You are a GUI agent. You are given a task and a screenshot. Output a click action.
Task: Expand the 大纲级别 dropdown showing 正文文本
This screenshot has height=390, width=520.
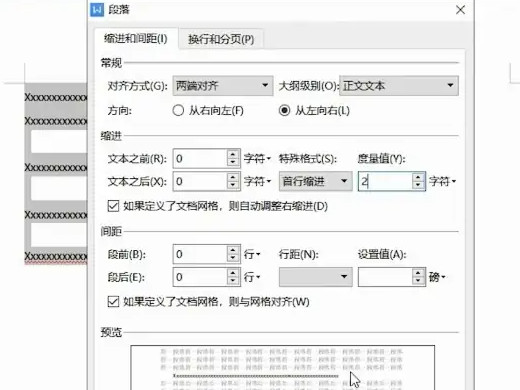399,86
